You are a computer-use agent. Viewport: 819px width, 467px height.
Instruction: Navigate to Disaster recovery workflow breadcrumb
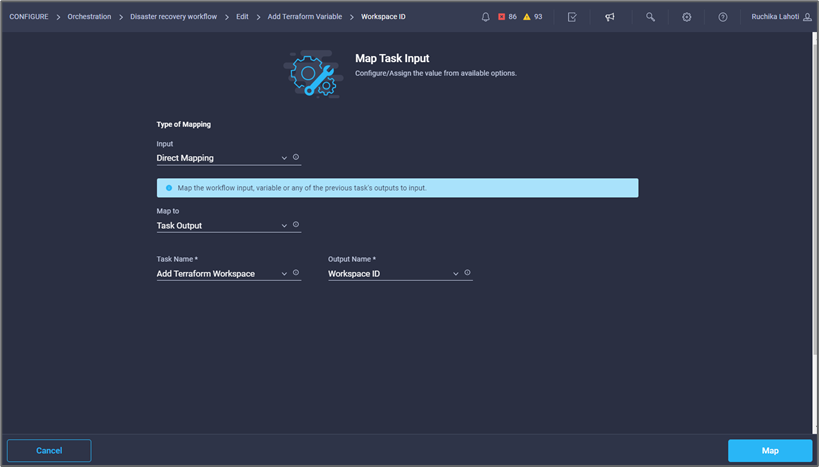point(173,17)
